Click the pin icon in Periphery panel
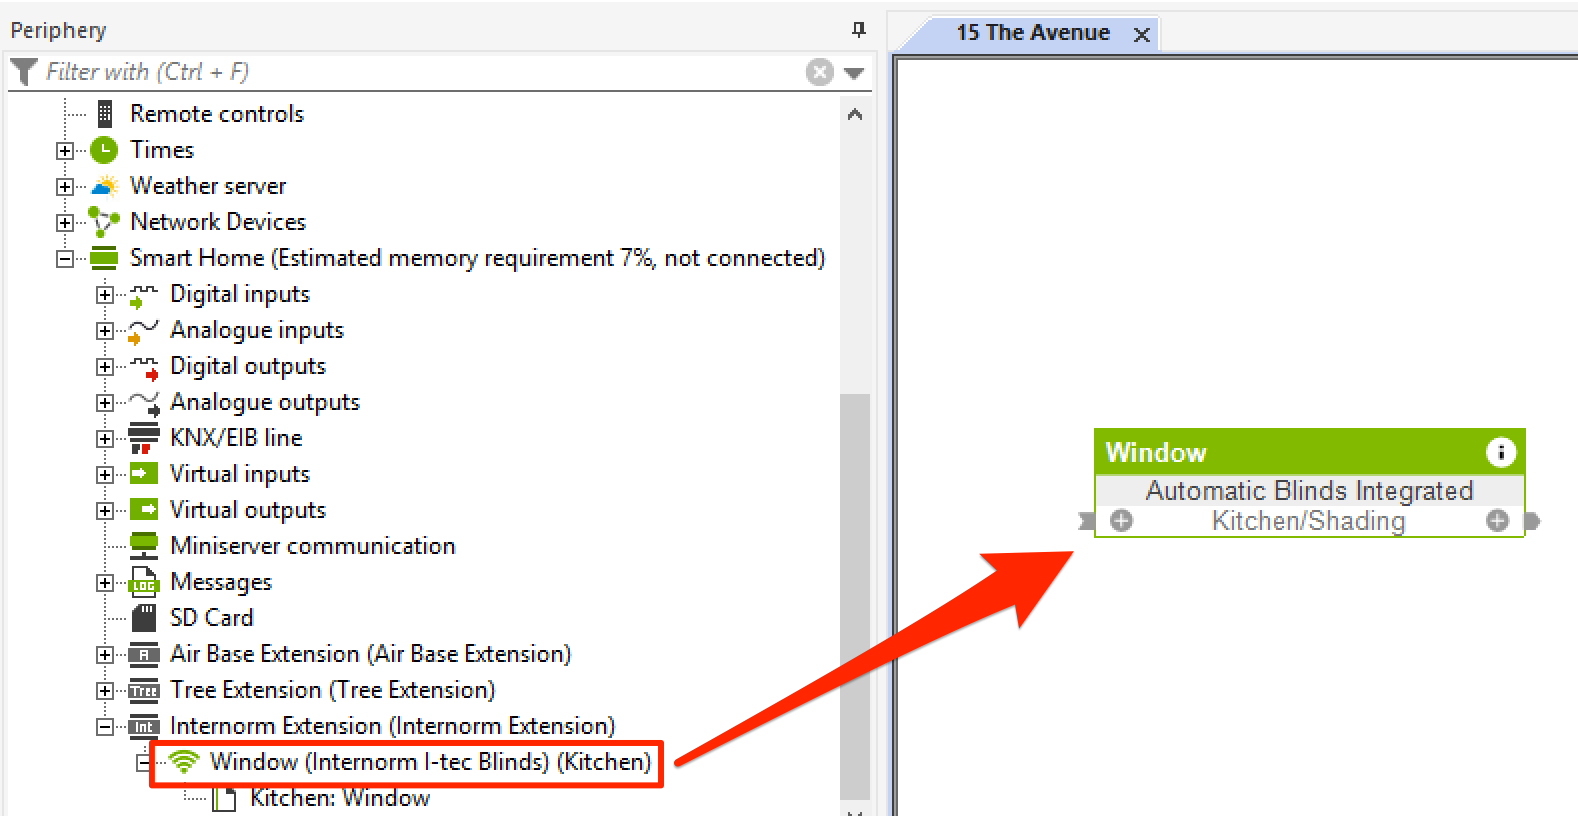 click(x=858, y=30)
